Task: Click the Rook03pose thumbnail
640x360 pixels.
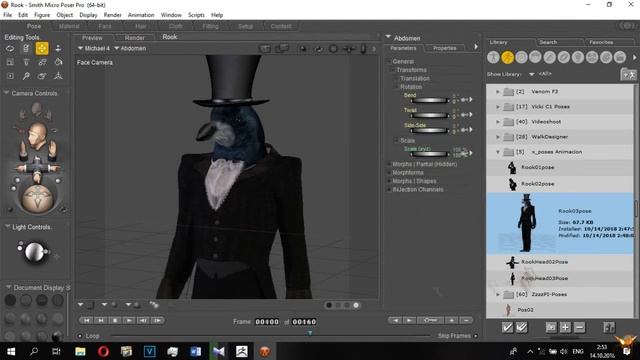Action: (527, 223)
